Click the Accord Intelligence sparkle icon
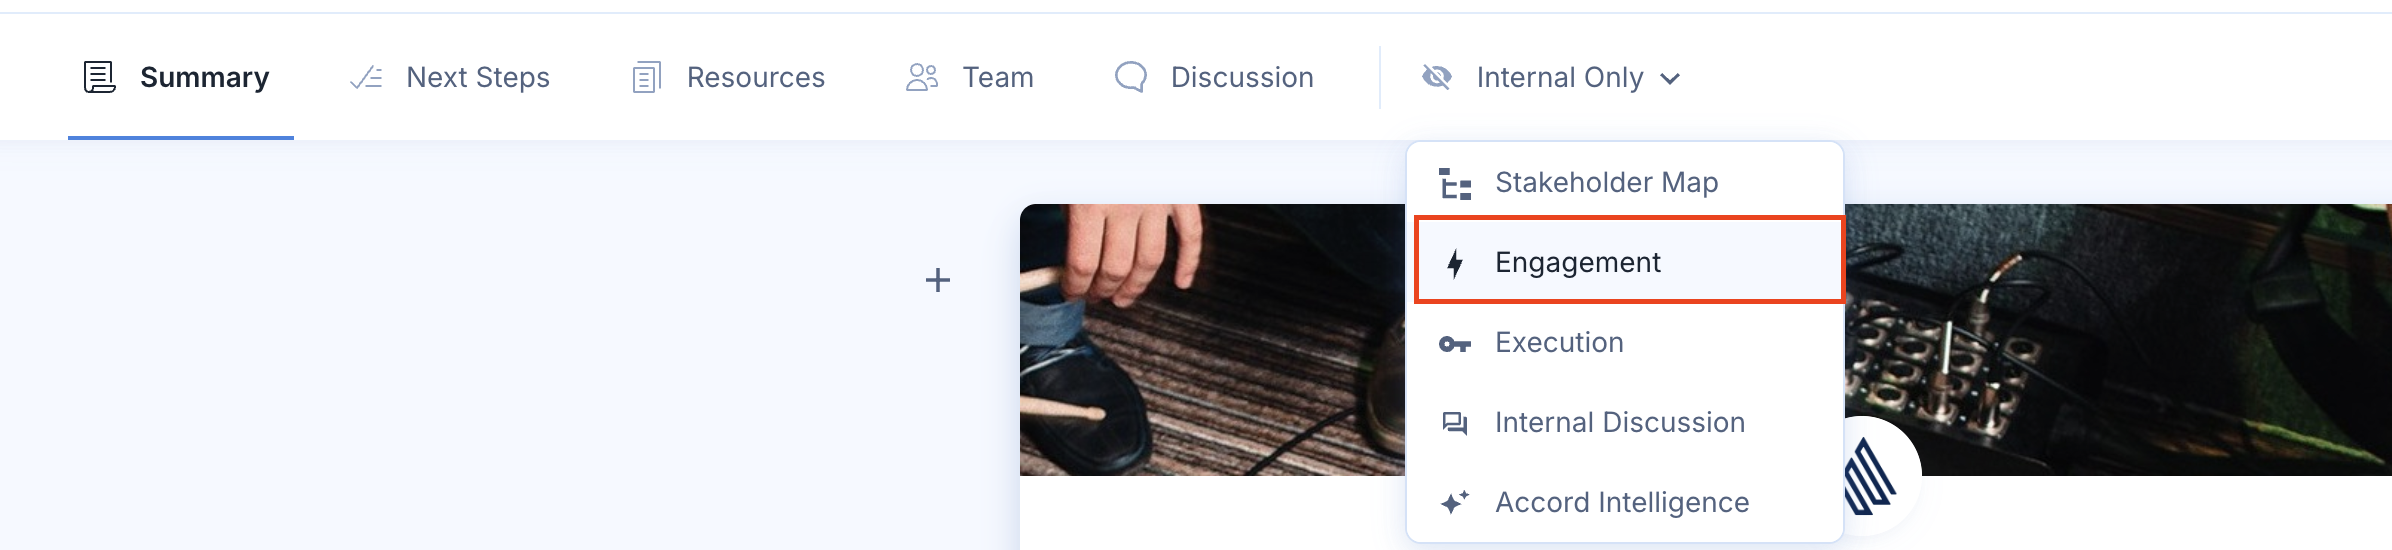The image size is (2392, 550). coord(1455,502)
